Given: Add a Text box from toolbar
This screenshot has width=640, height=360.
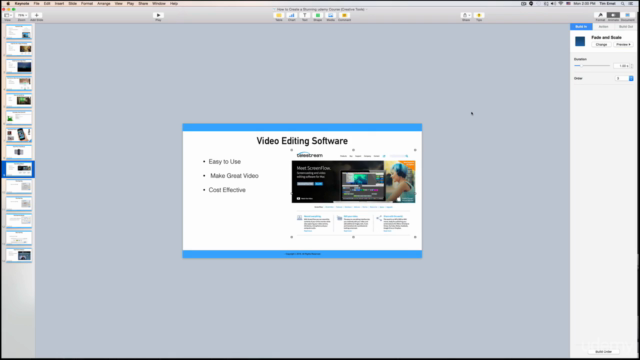Looking at the screenshot, I should pyautogui.click(x=304, y=15).
